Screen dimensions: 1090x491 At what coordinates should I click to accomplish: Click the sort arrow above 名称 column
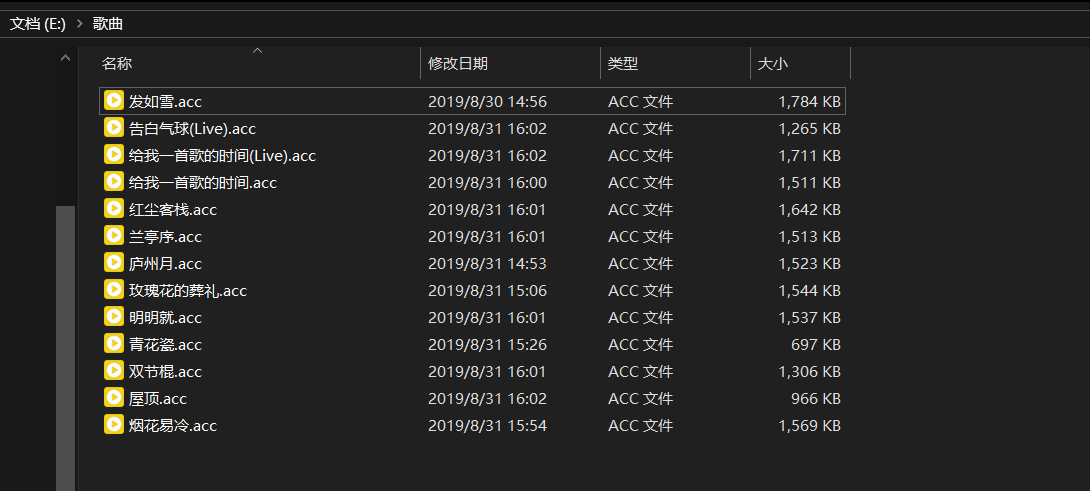[x=257, y=50]
